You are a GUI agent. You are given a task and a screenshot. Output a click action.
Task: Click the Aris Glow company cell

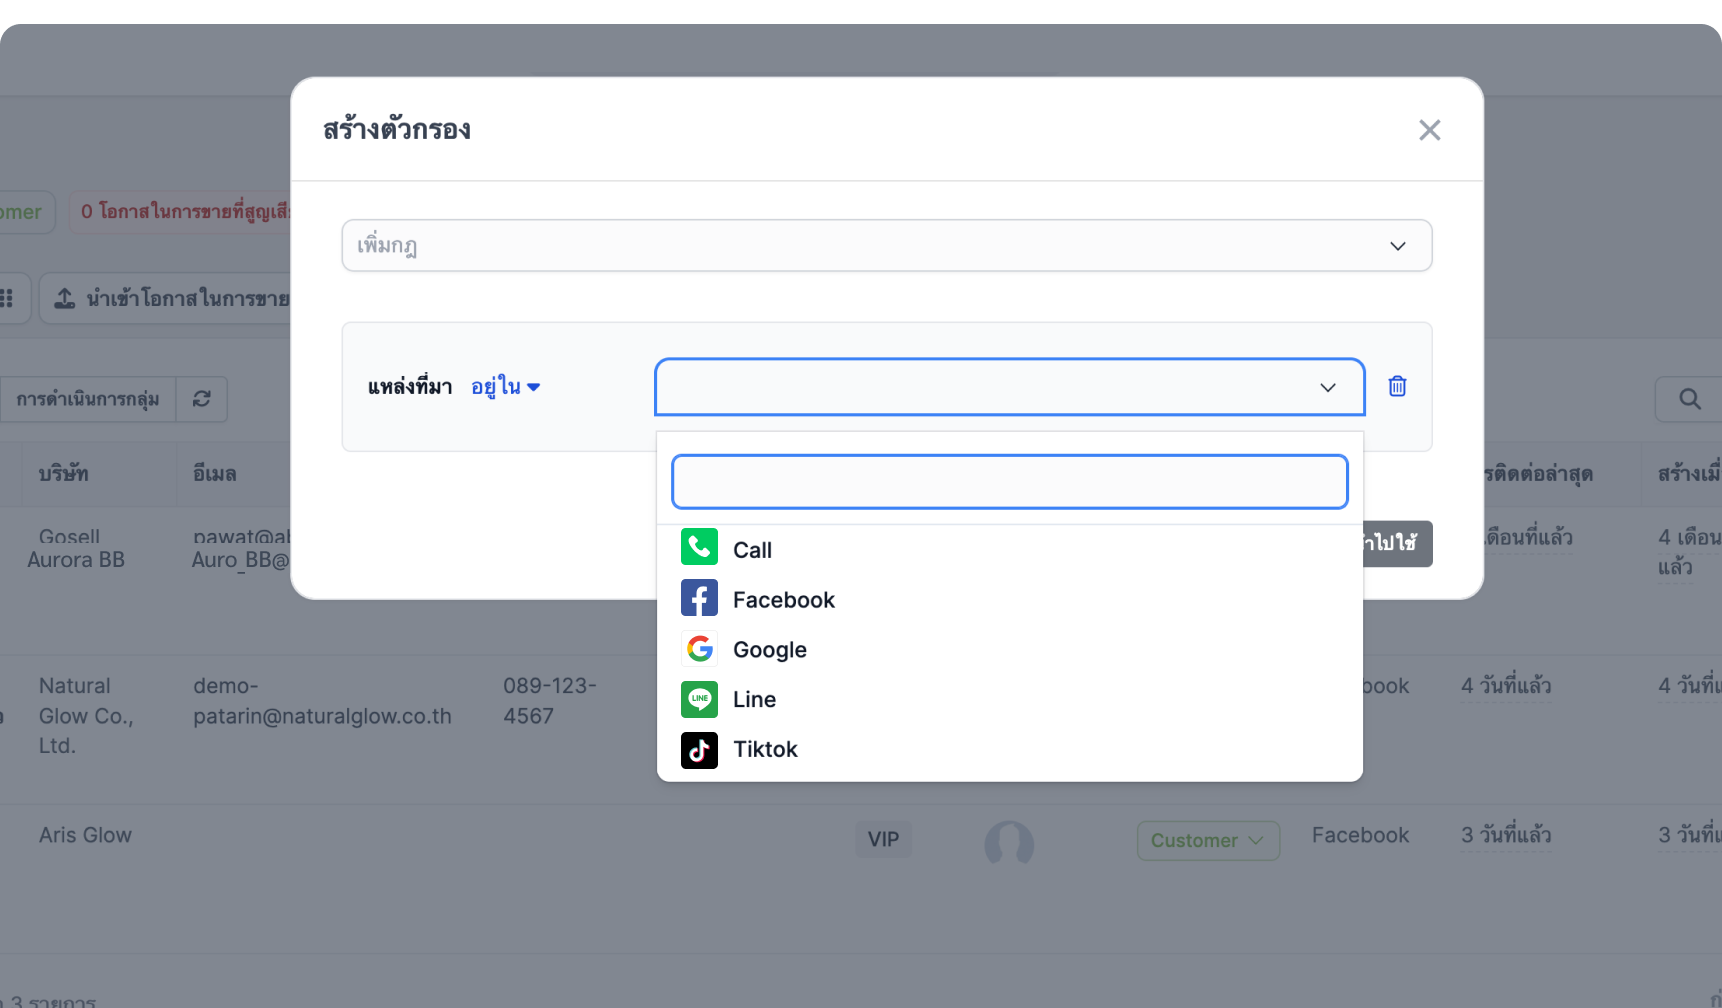[85, 835]
